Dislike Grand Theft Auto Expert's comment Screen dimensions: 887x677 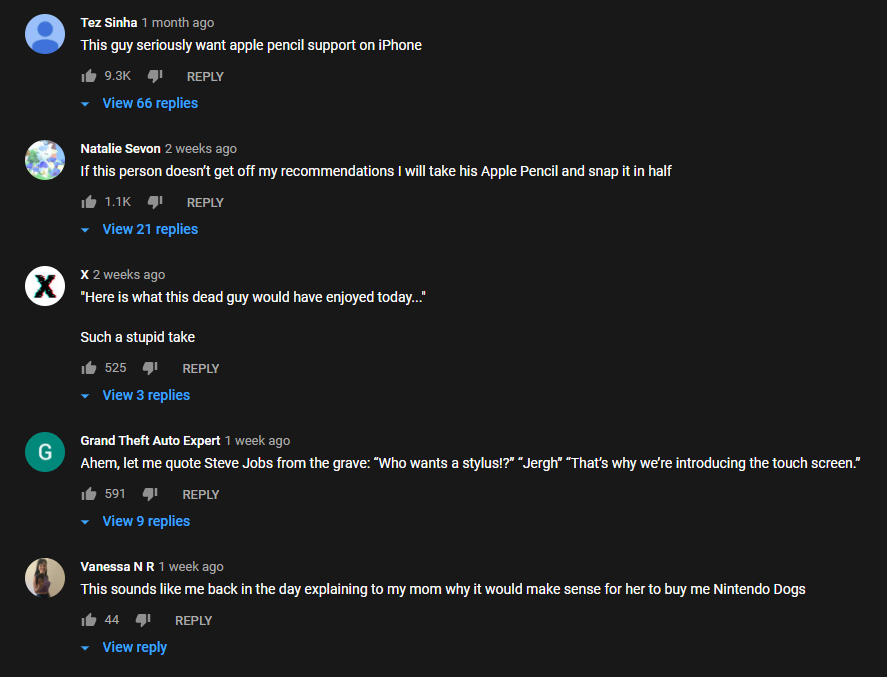(150, 494)
